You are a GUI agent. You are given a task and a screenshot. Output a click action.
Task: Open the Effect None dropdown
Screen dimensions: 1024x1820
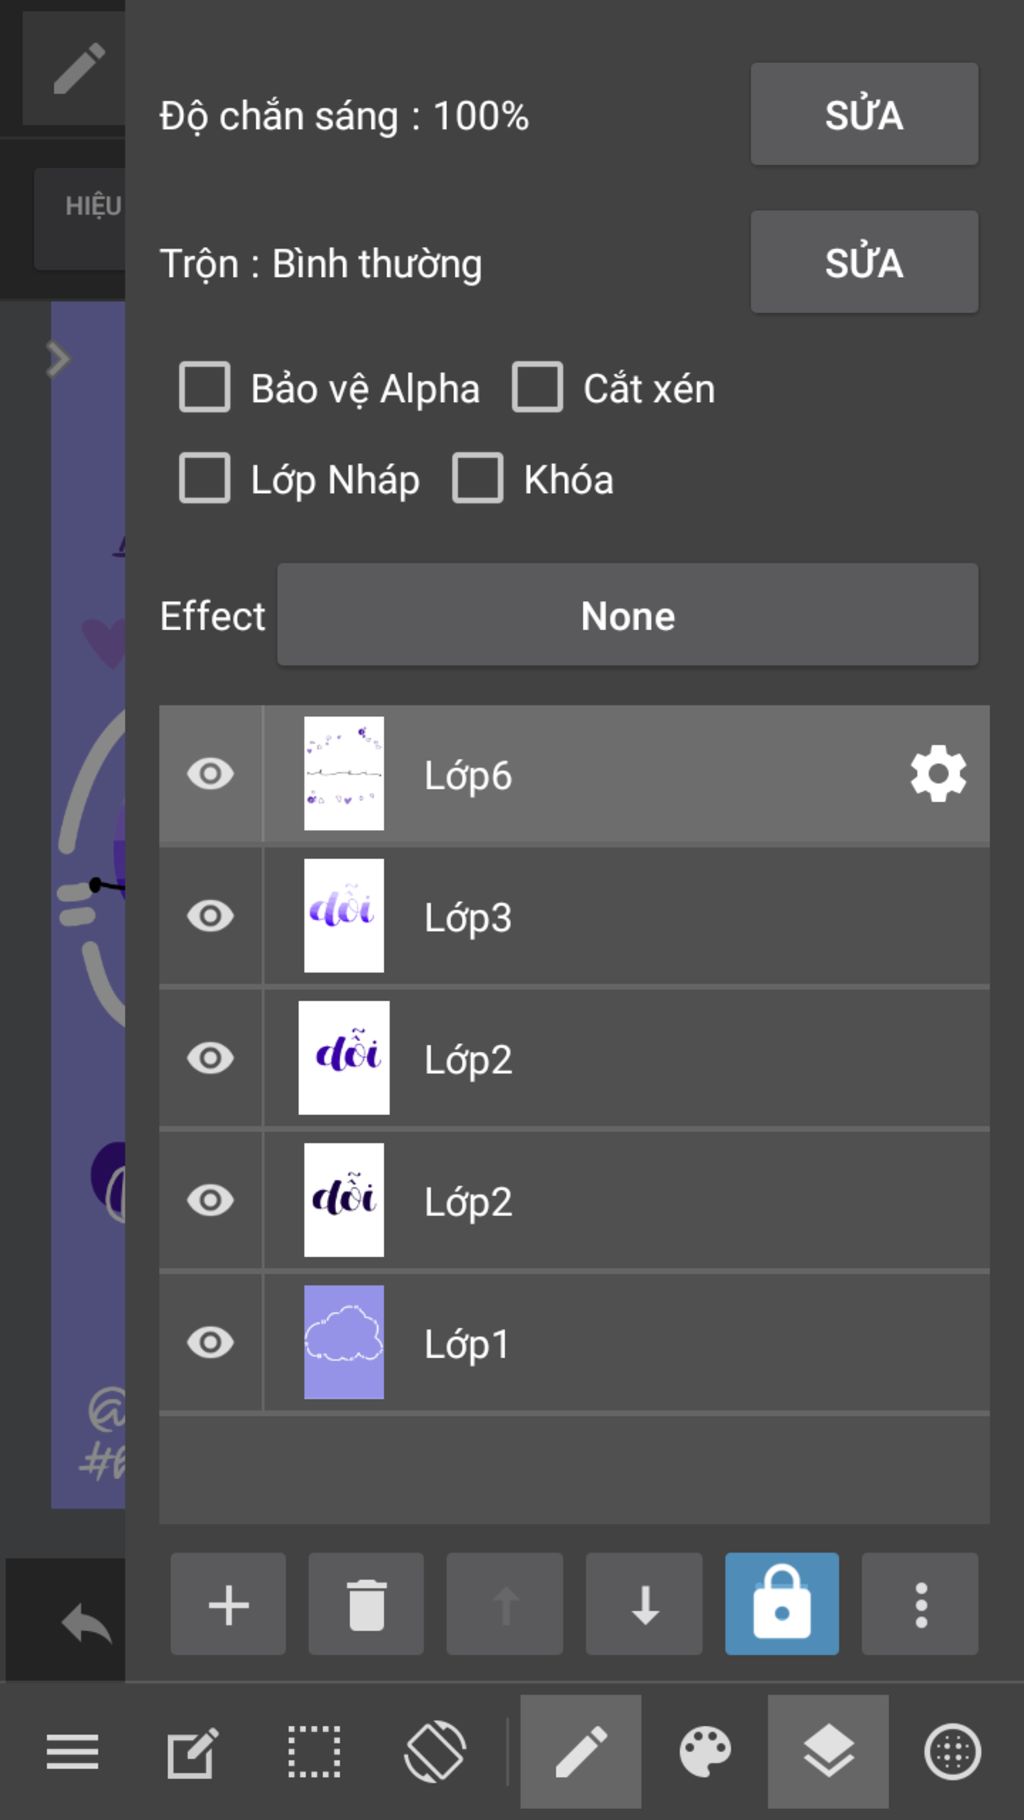627,615
